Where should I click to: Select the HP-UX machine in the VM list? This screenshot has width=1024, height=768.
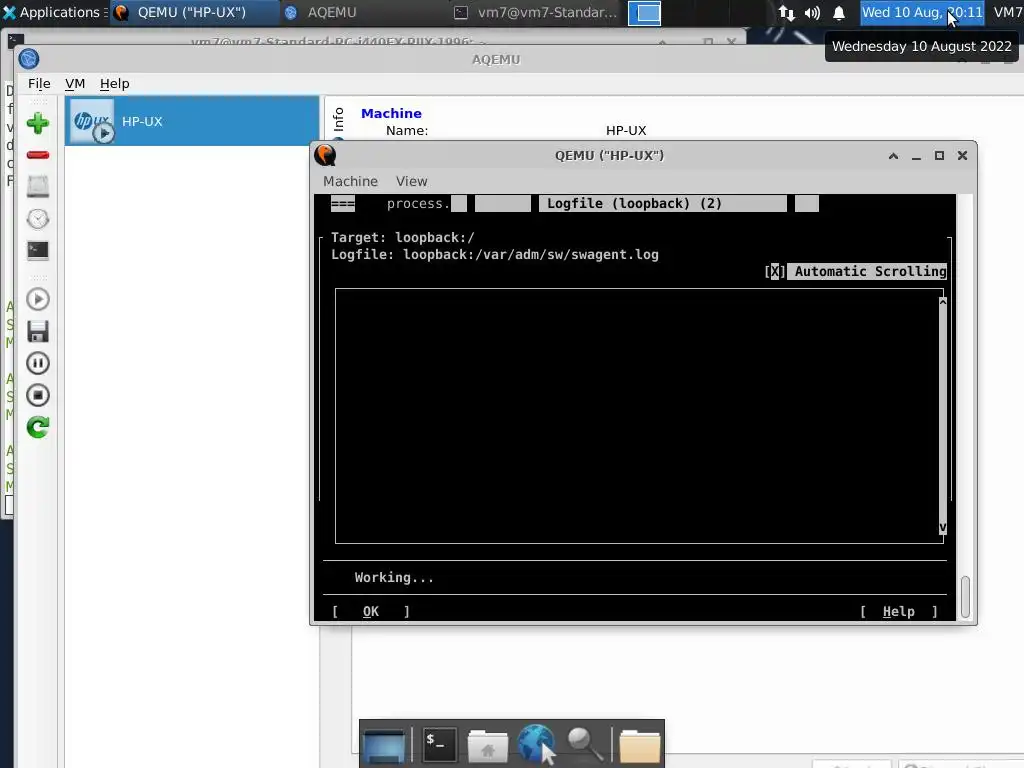point(192,121)
